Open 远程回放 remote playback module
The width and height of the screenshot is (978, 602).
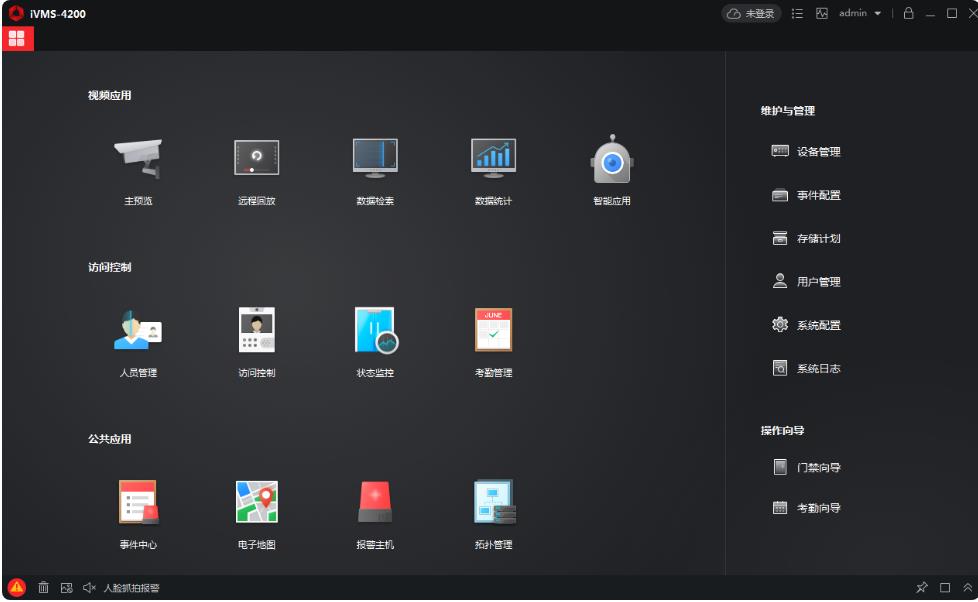(256, 157)
